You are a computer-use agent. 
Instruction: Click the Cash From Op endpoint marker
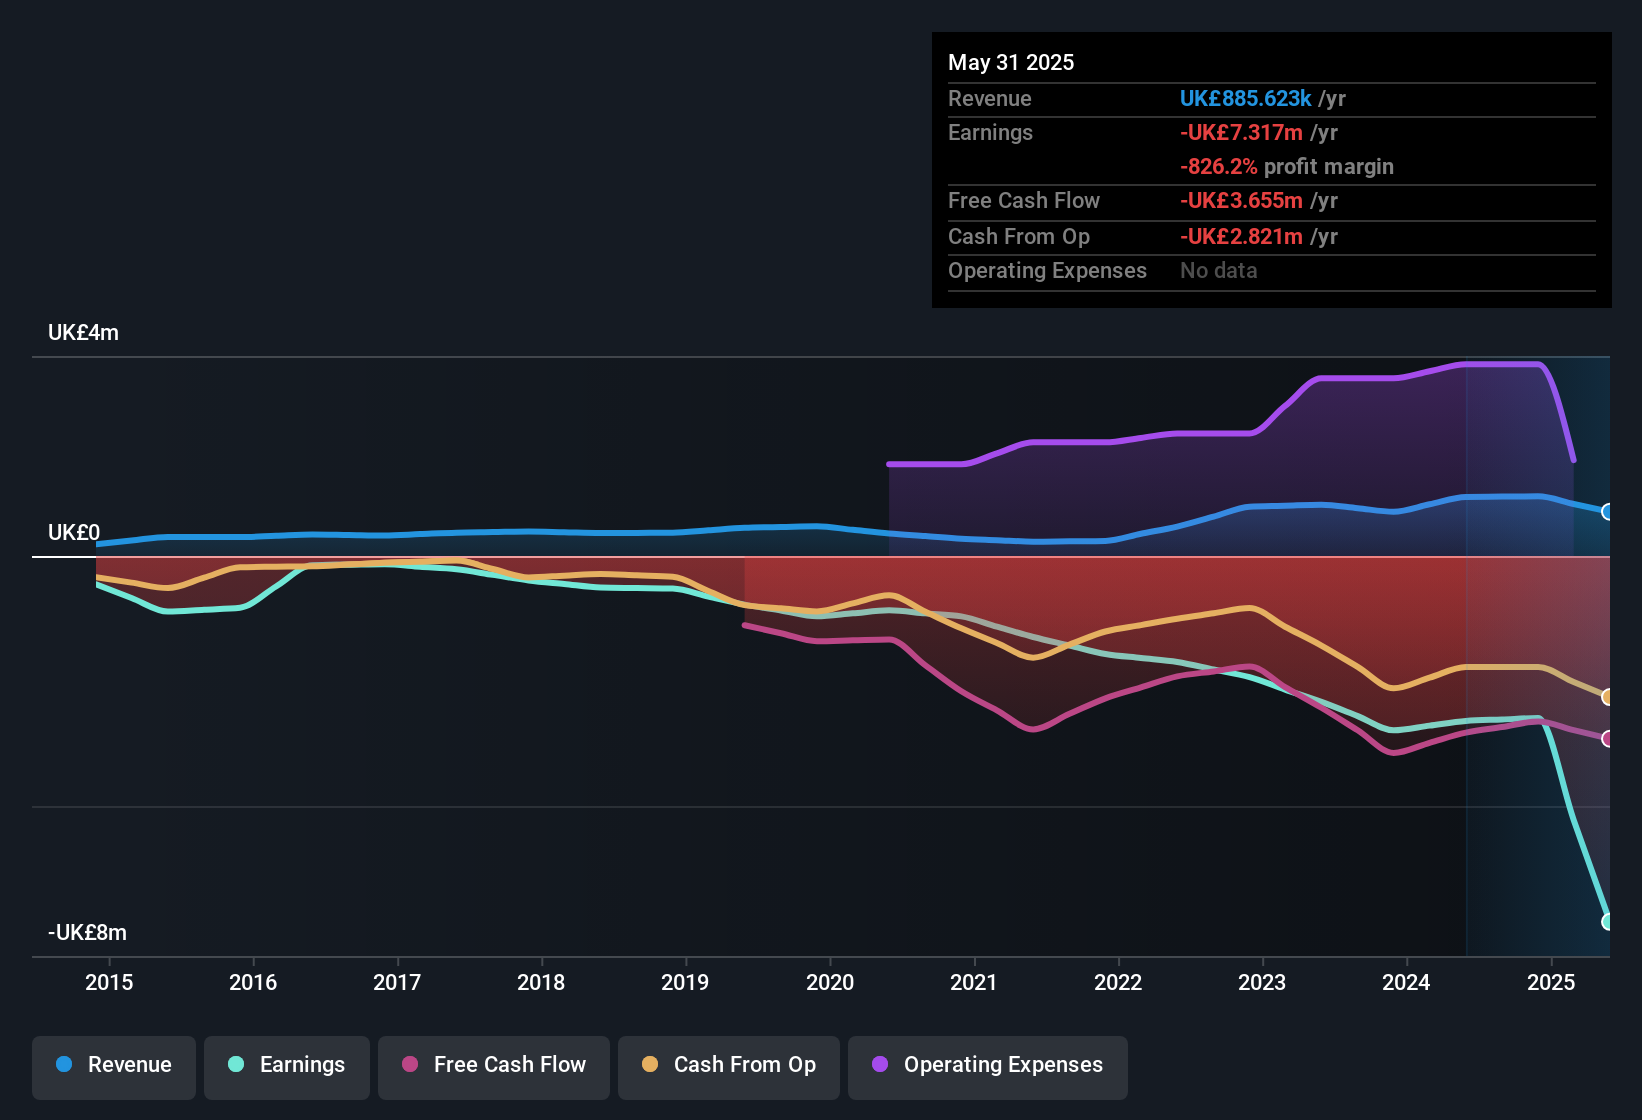(1607, 697)
